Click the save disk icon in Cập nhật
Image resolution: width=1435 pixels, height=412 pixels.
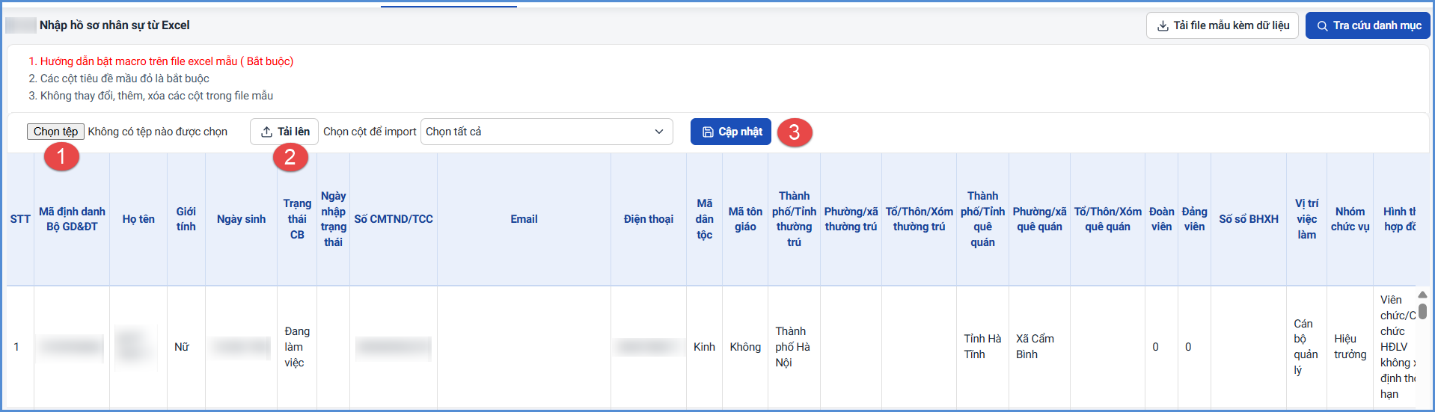707,132
